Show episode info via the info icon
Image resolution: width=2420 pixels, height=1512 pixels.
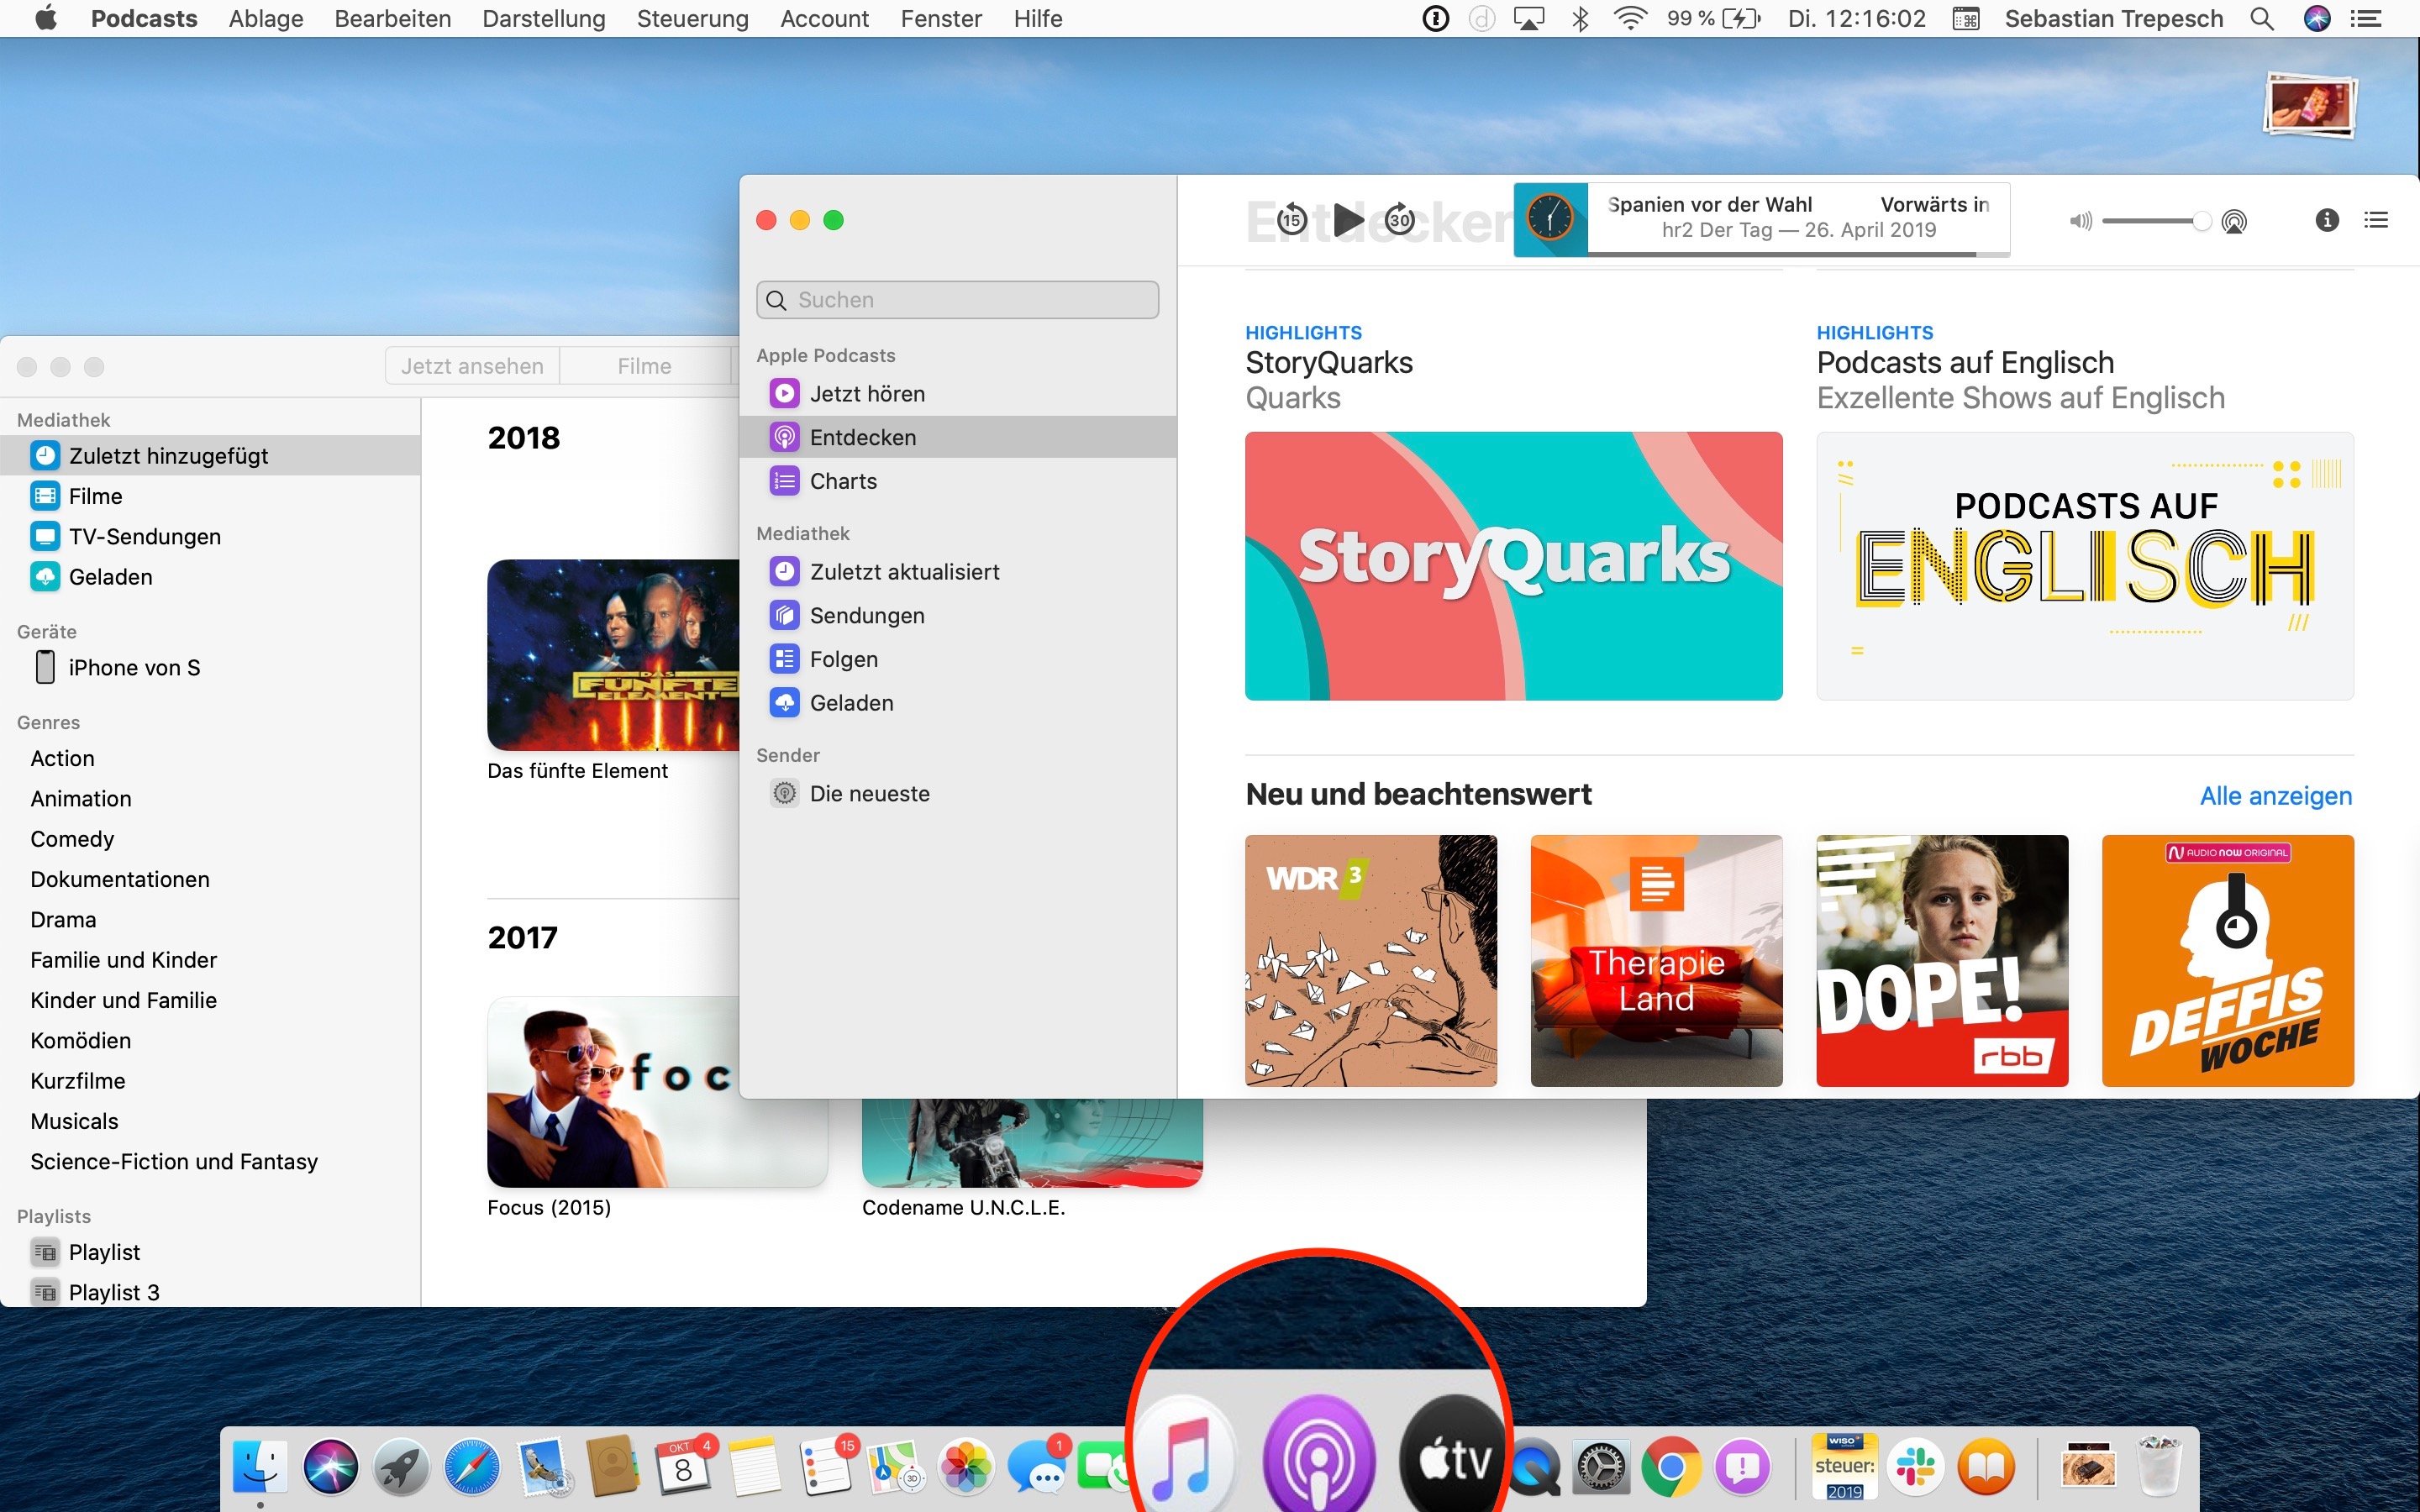tap(2327, 220)
